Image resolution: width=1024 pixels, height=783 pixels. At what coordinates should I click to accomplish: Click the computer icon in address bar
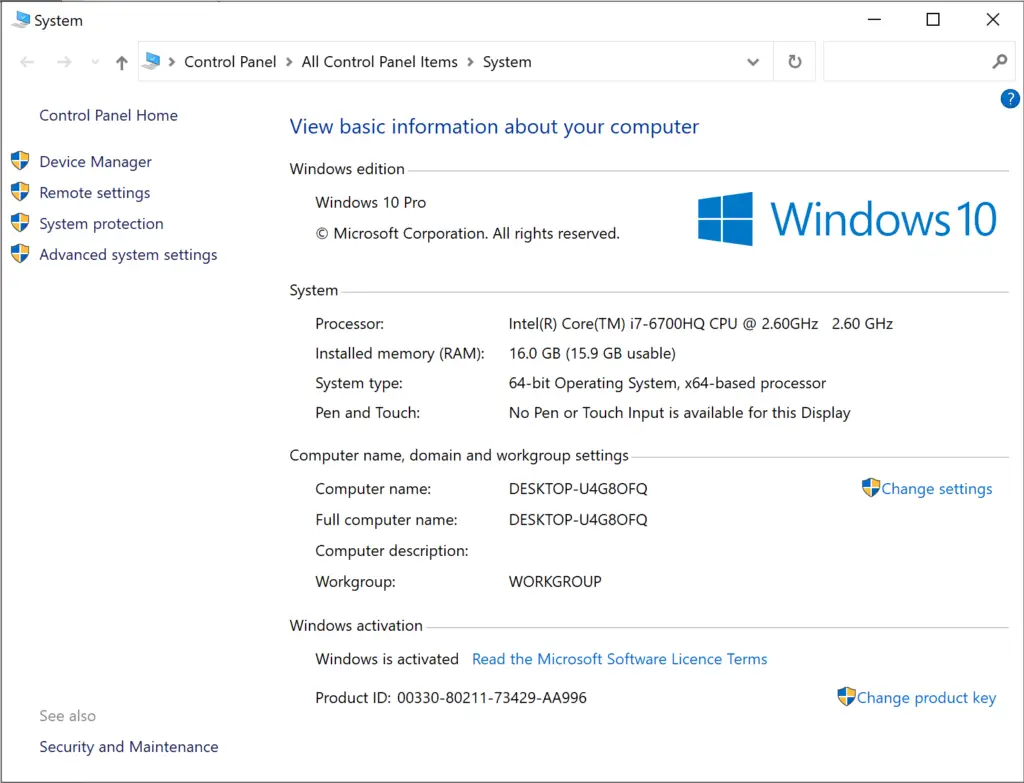(x=151, y=61)
